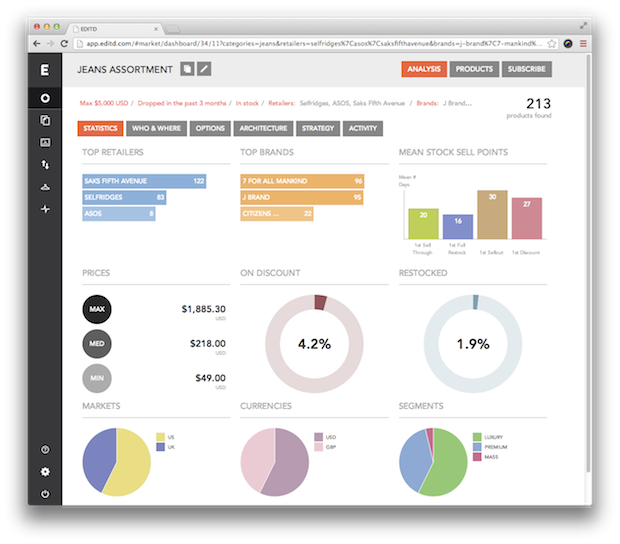The width and height of the screenshot is (620, 544).
Task: Click the pulse activity icon in sidebar
Action: click(x=45, y=209)
